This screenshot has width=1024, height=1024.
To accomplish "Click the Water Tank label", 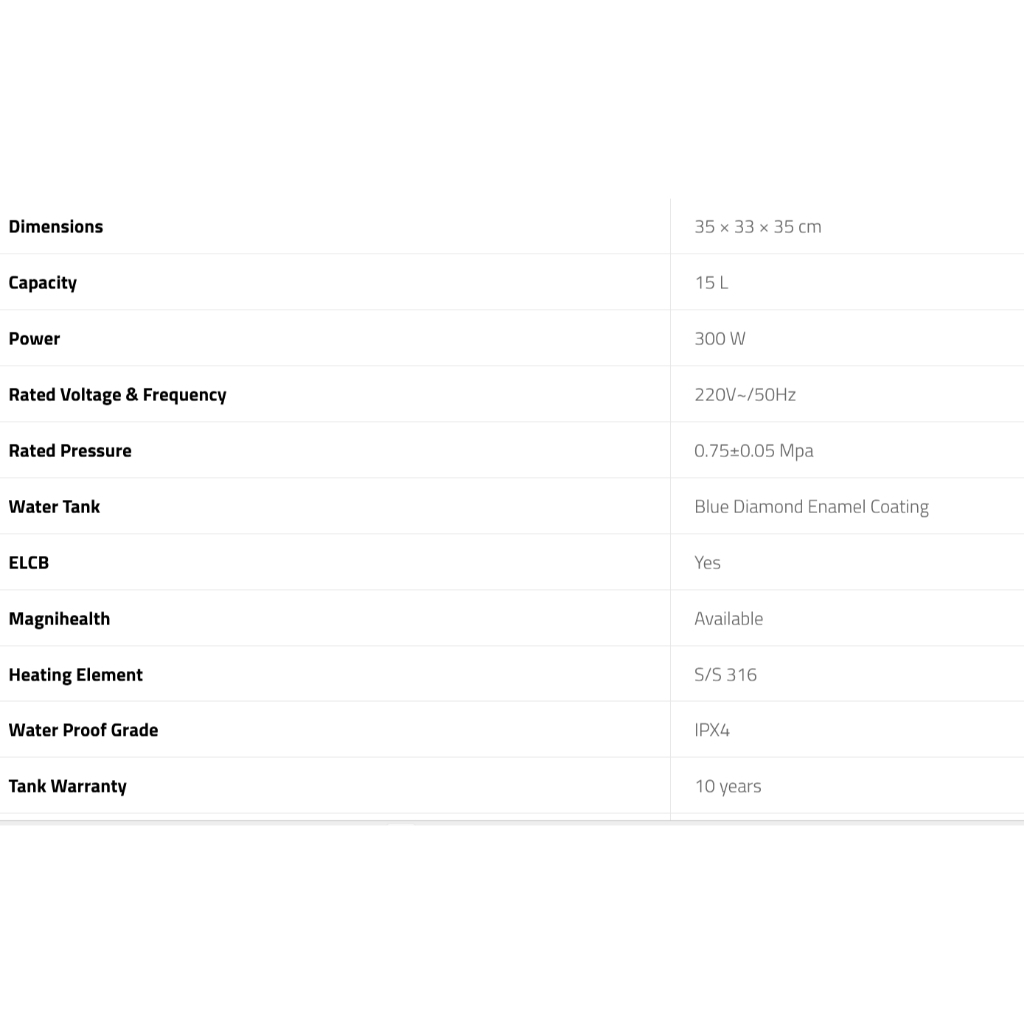I will point(54,507).
